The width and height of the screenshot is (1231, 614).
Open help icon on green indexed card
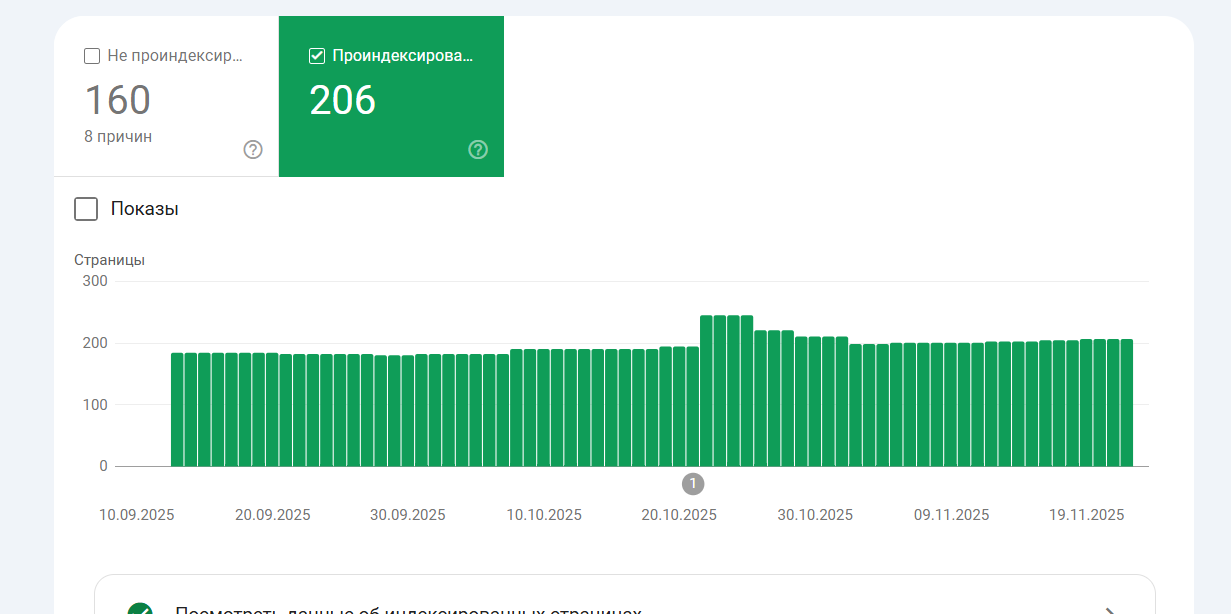pyautogui.click(x=478, y=150)
